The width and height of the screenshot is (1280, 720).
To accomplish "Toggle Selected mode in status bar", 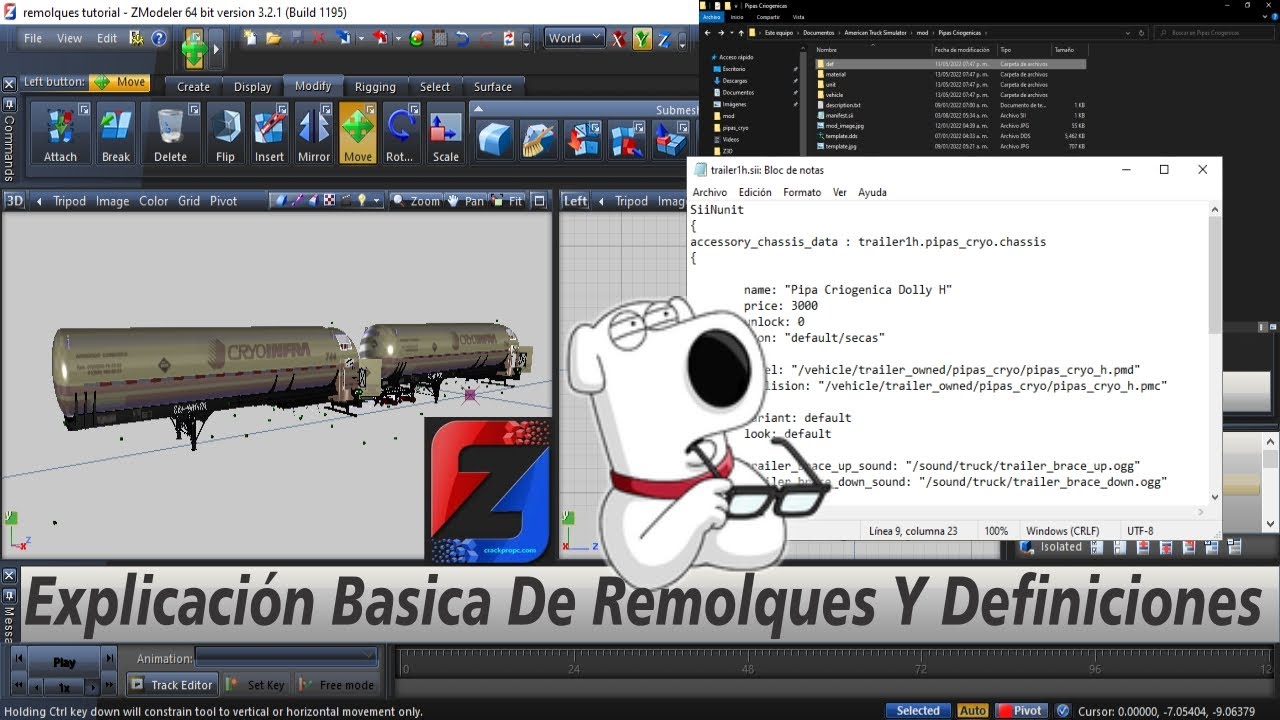I will pos(918,711).
